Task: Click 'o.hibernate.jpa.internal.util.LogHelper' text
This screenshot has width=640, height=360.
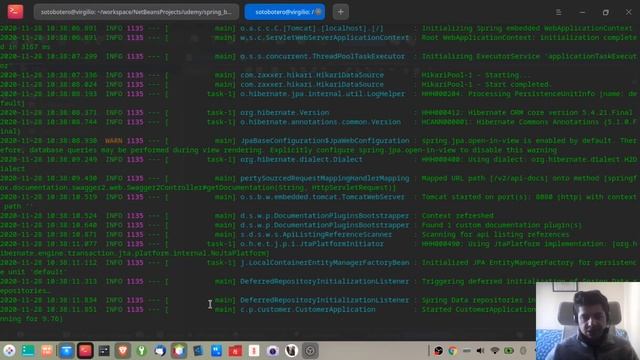Action: coord(322,94)
